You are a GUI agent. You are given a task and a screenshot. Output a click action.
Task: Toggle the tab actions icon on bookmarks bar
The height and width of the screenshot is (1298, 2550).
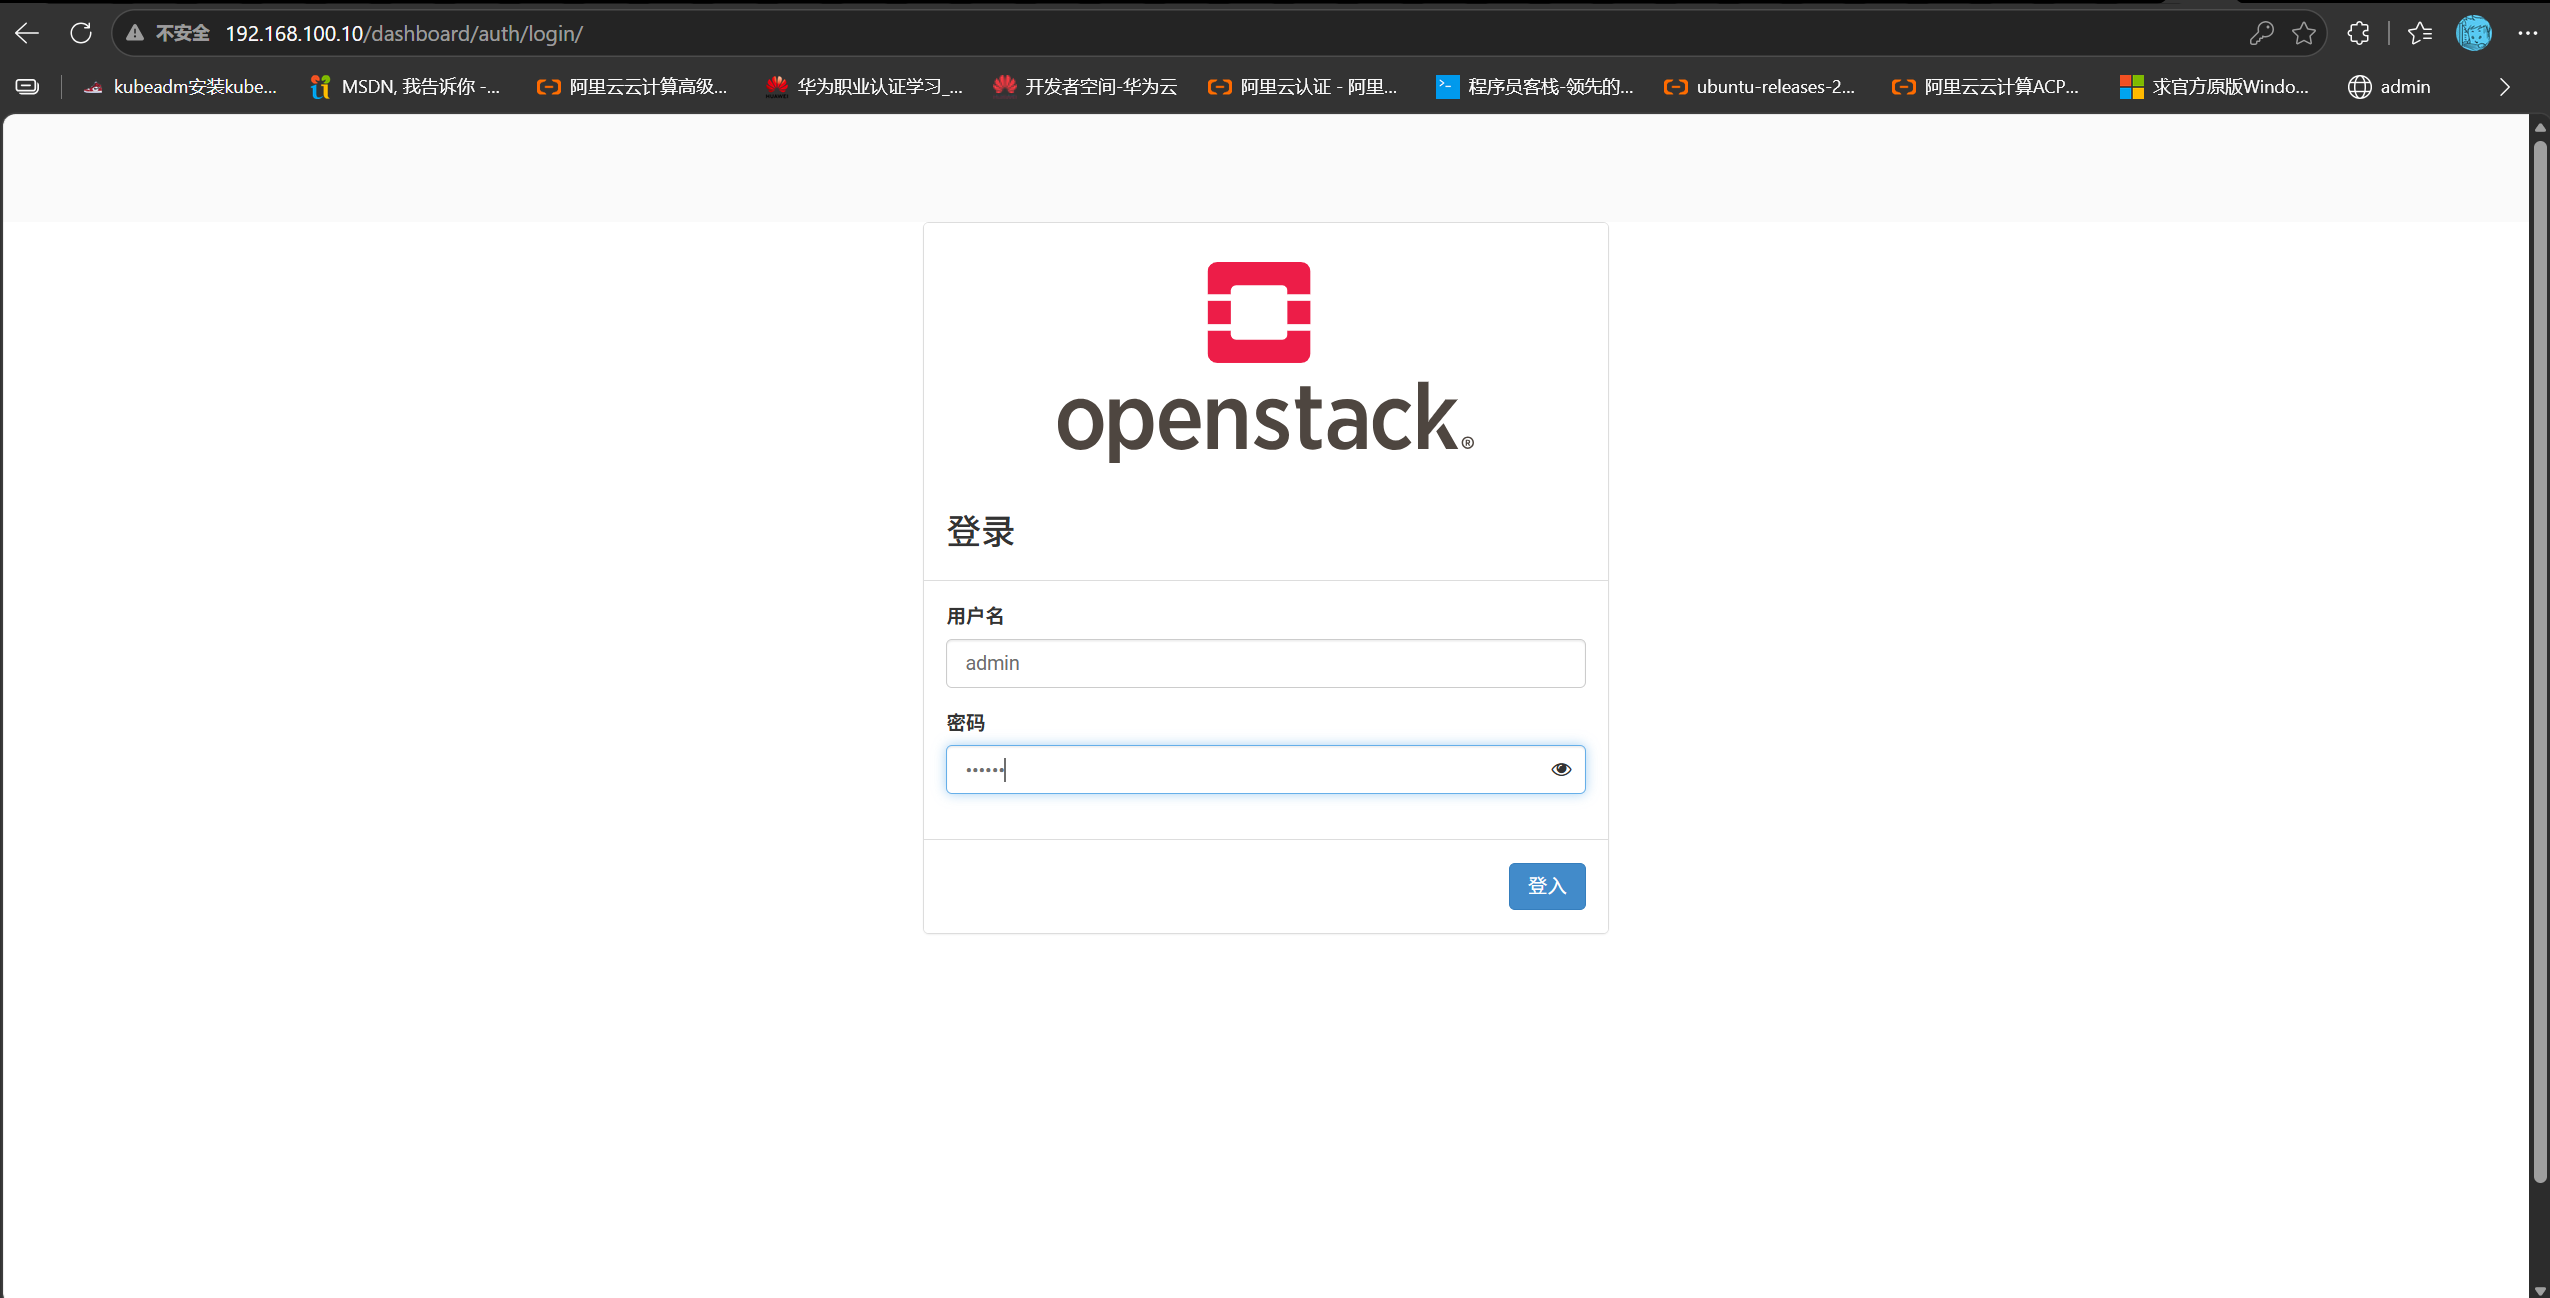(28, 87)
